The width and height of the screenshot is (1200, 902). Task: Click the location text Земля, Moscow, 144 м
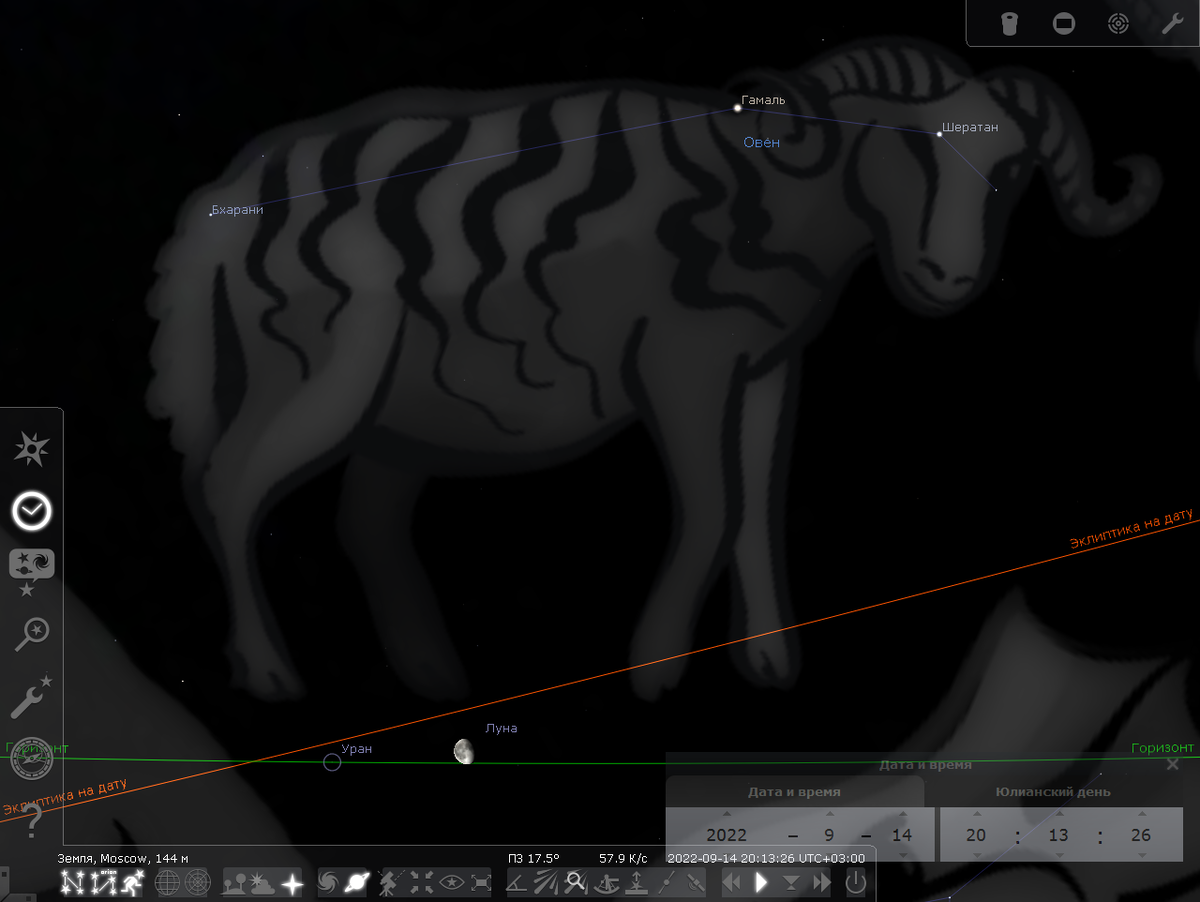[125, 858]
